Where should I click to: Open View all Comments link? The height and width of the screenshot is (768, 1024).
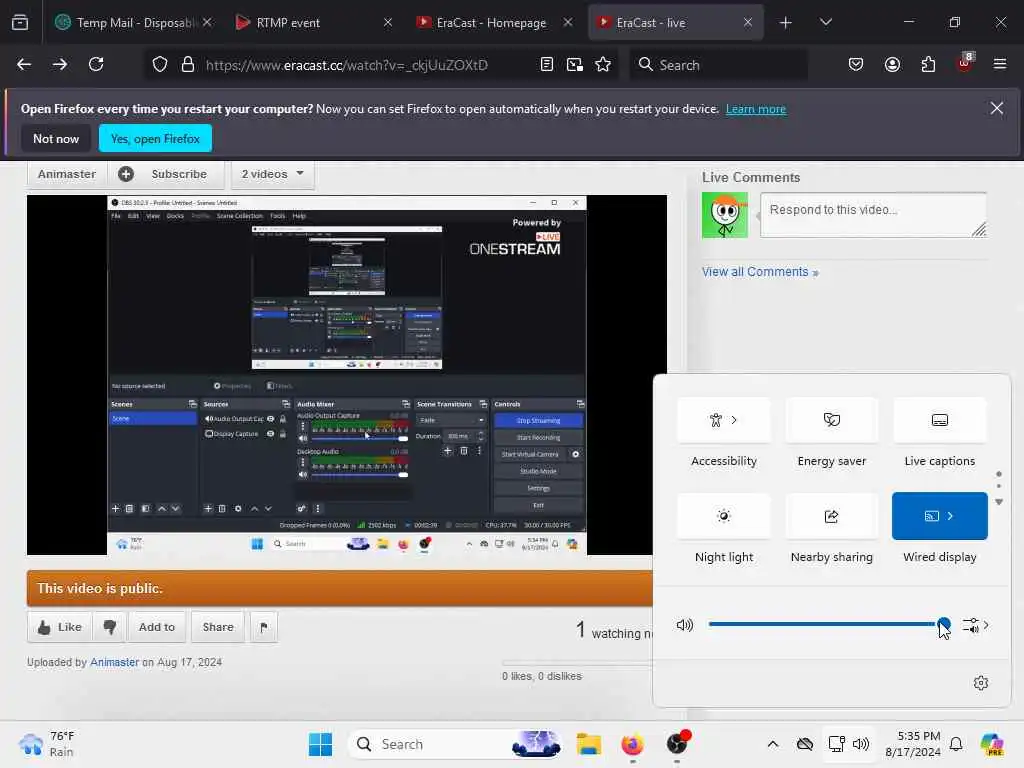coord(760,272)
